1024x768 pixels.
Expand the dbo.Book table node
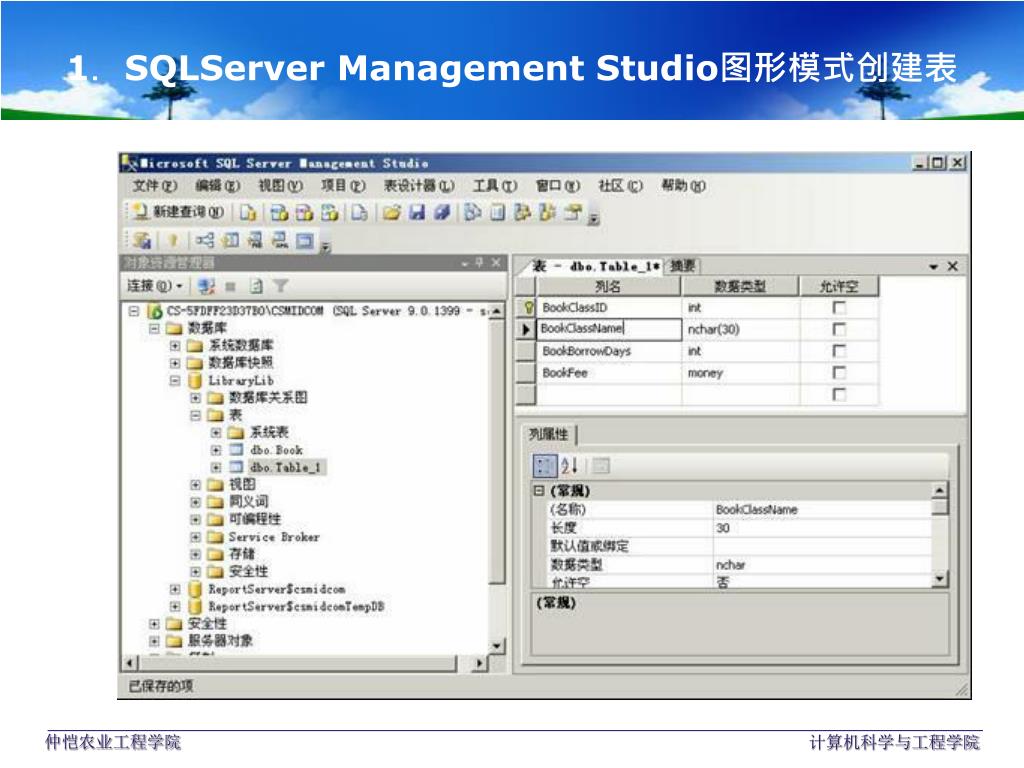tap(216, 450)
